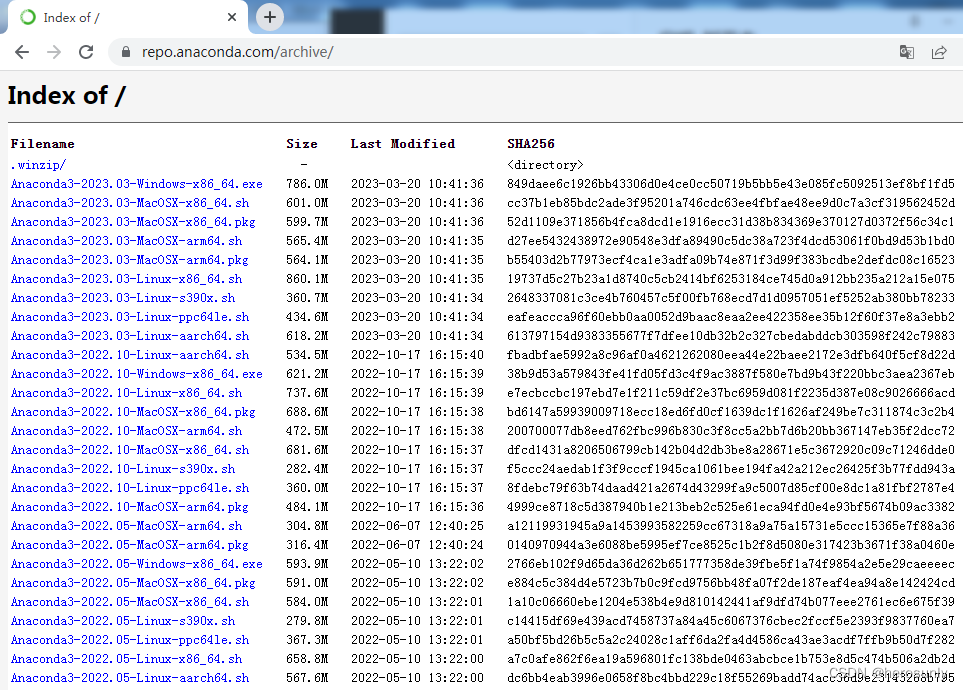Click the 'Index of /' page heading
The width and height of the screenshot is (963, 690).
click(x=66, y=96)
